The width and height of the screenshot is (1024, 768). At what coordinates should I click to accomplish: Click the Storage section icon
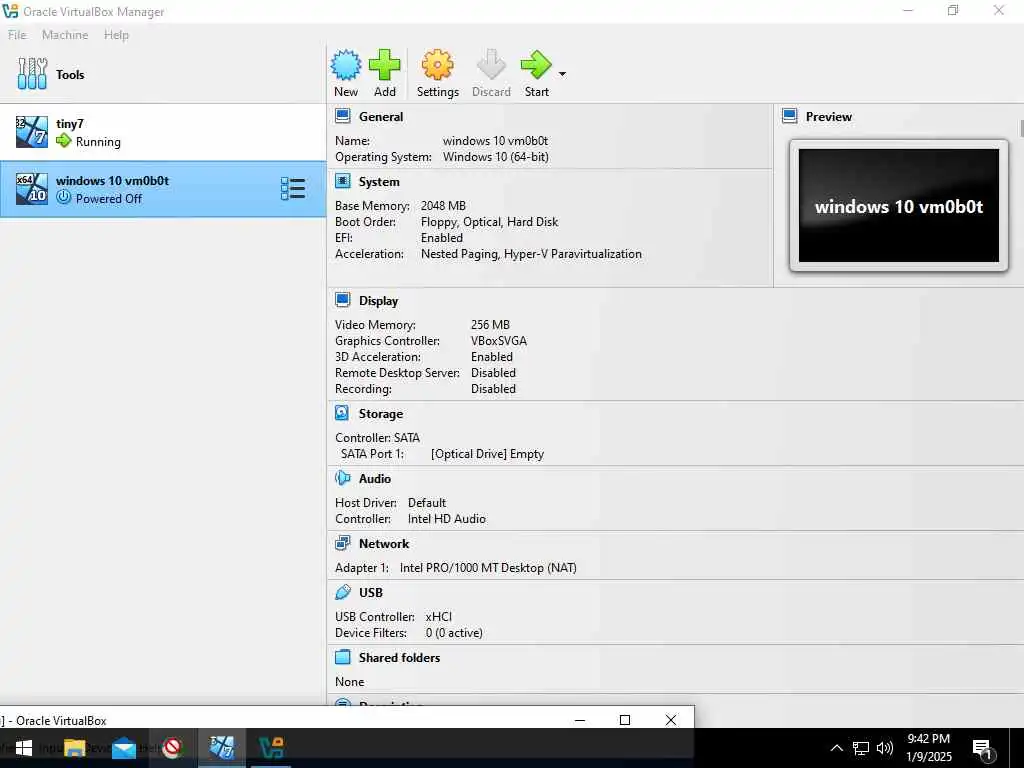click(342, 413)
